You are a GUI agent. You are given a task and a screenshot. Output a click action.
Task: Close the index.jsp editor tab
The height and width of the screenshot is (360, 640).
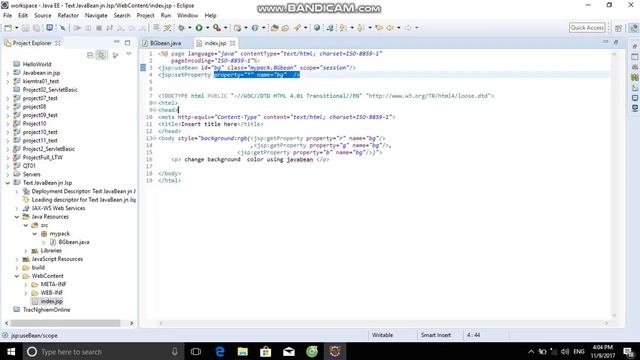click(x=232, y=43)
